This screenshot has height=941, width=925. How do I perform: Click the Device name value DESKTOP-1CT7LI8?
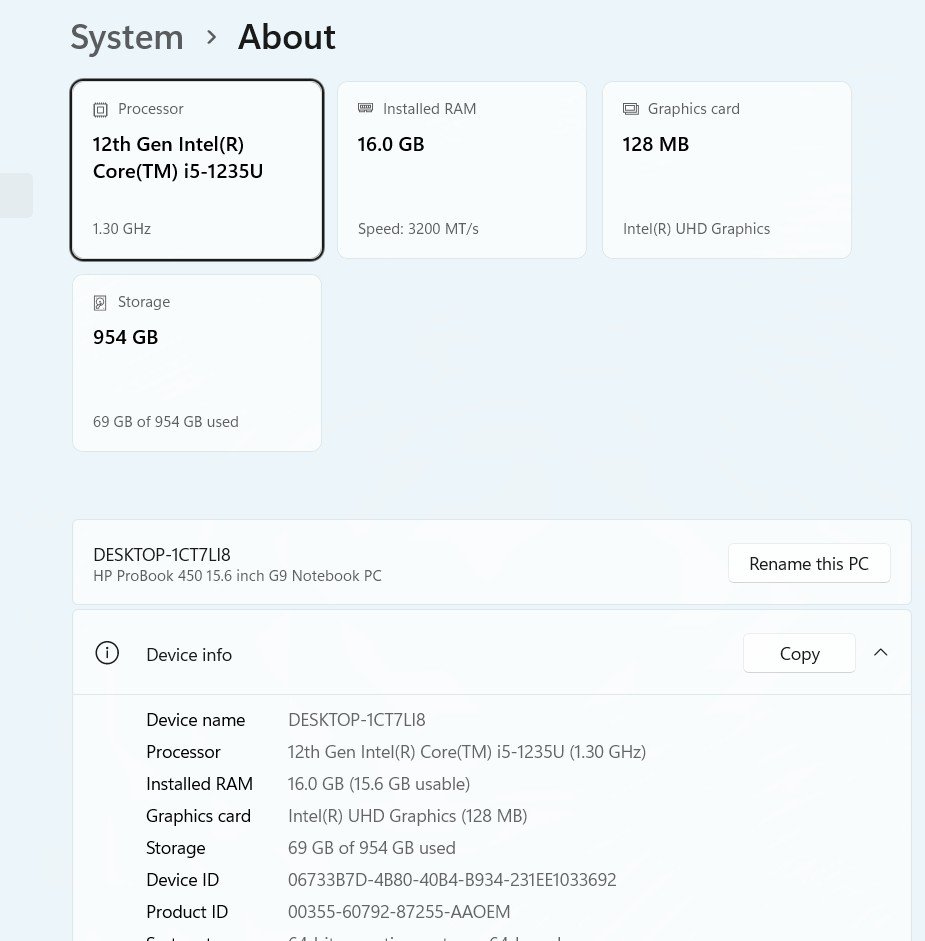(x=357, y=720)
